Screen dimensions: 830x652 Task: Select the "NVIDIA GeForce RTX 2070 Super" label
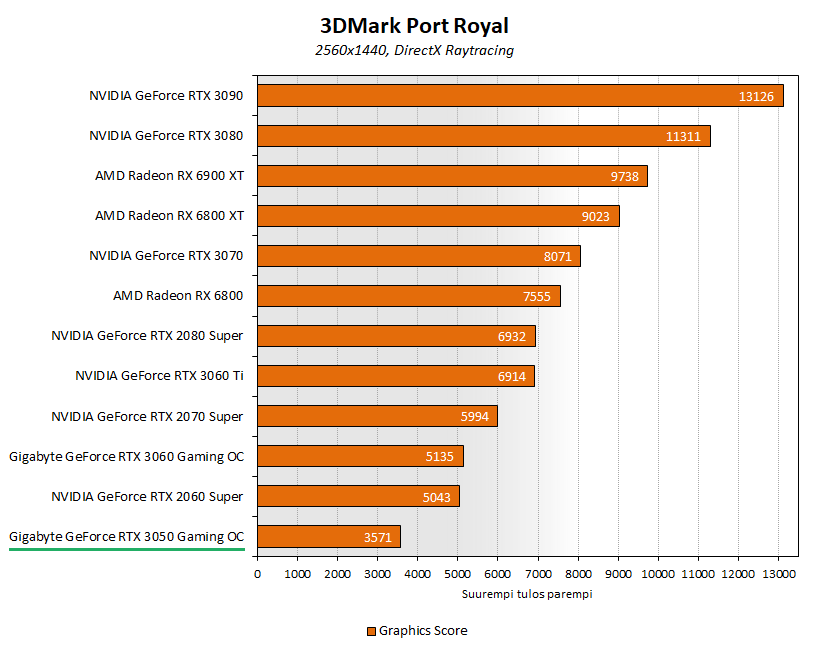(x=147, y=417)
